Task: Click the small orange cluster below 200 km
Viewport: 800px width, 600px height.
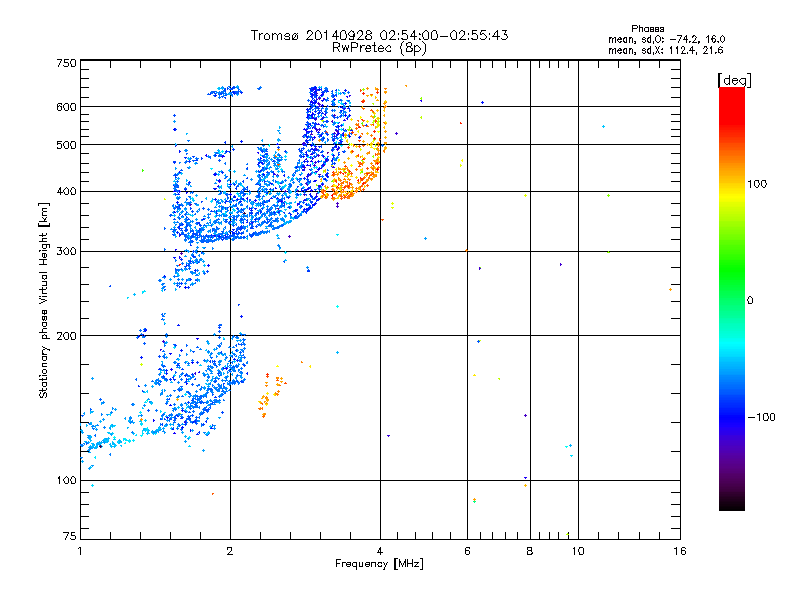Action: [271, 395]
